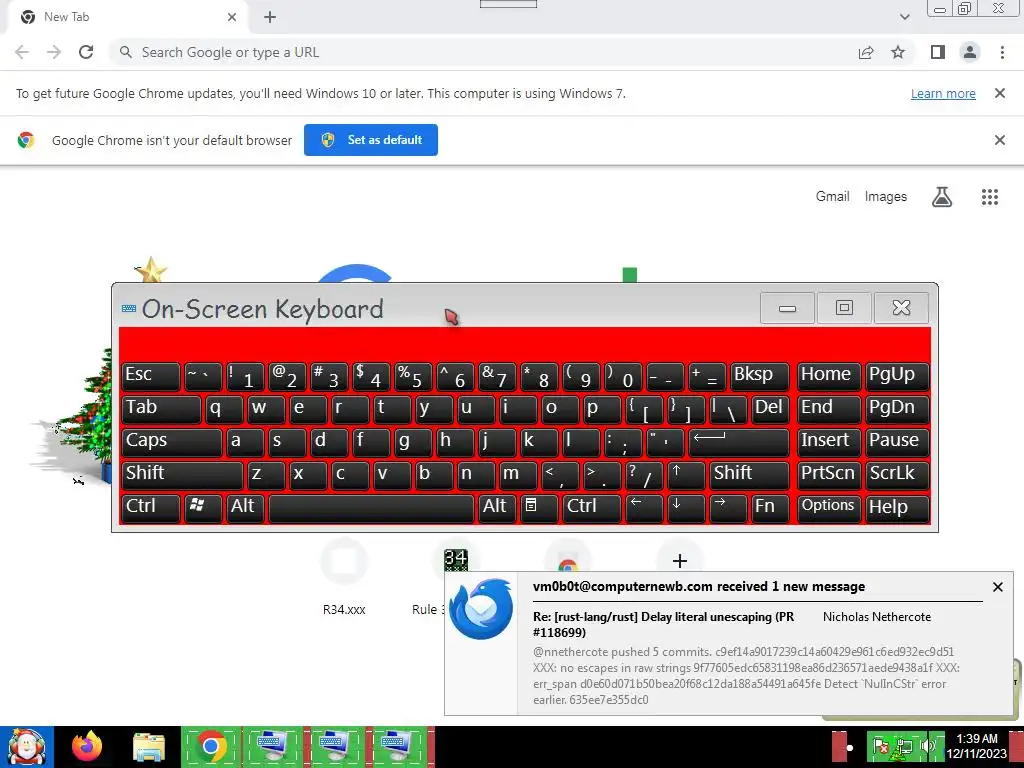
Task: Click the Tab key on On-Screen Keyboard
Action: pos(161,408)
